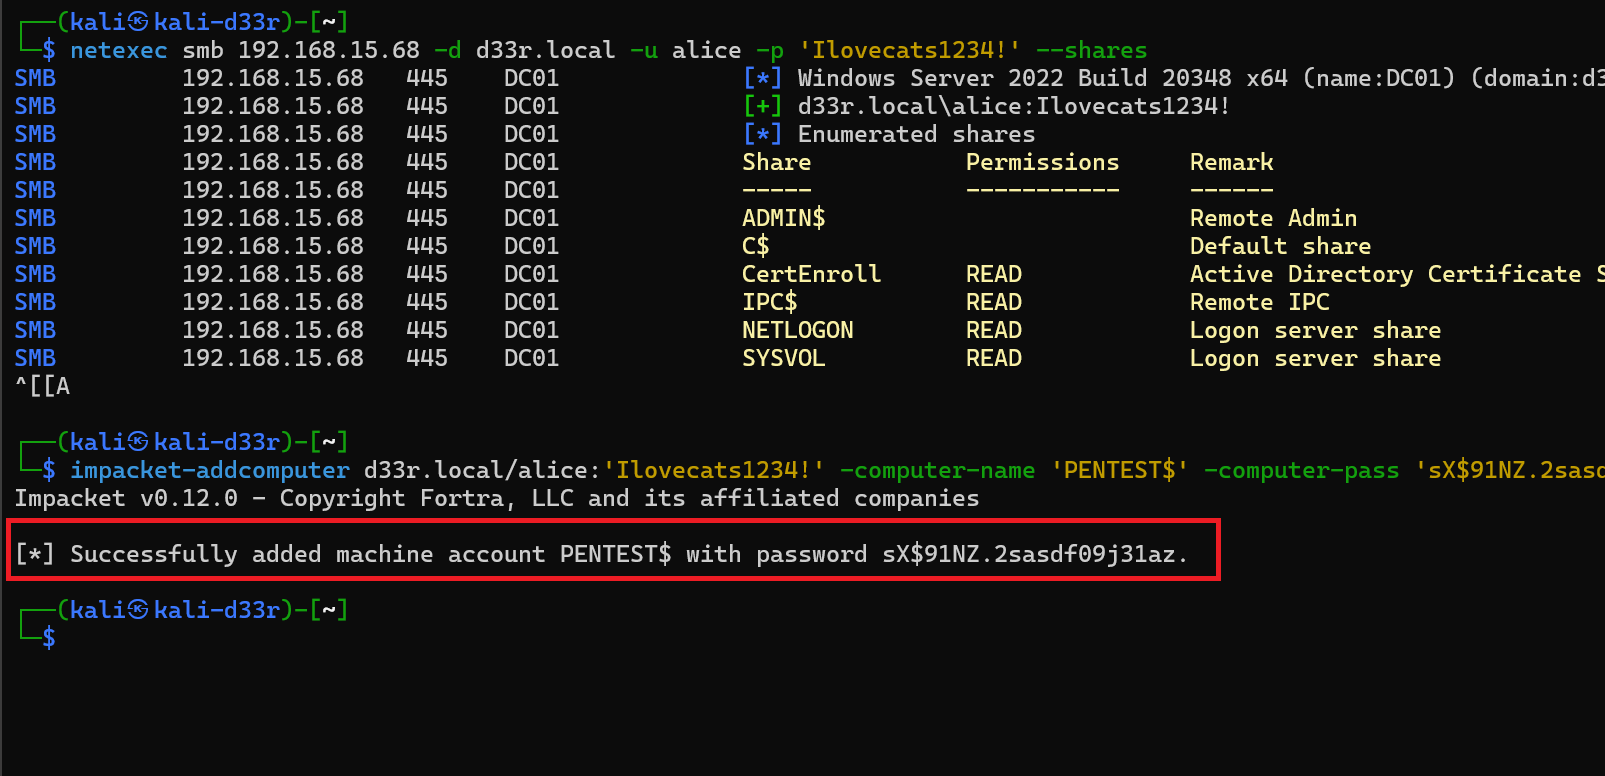This screenshot has height=776, width=1605.
Task: Click the netexec command name
Action: point(118,50)
